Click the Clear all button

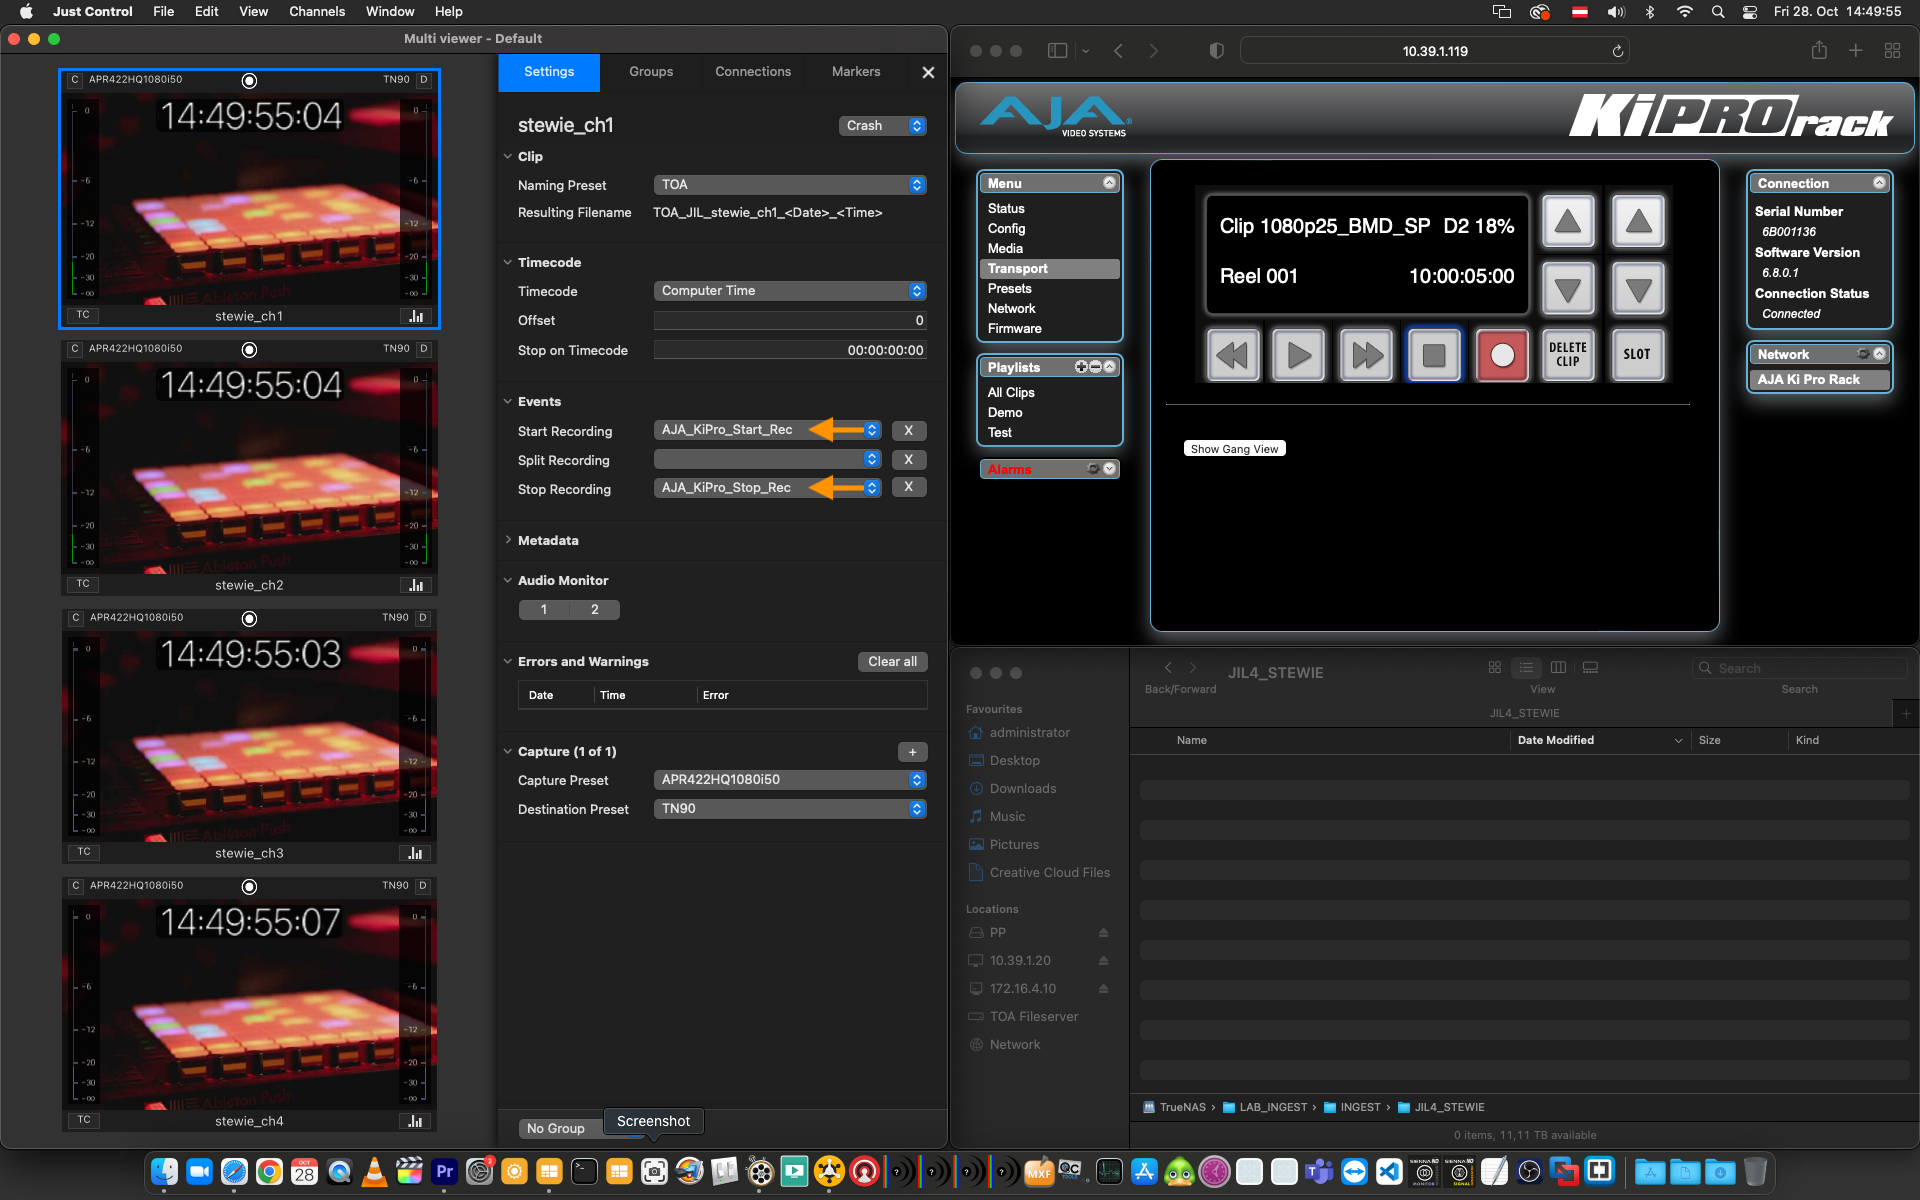click(892, 662)
